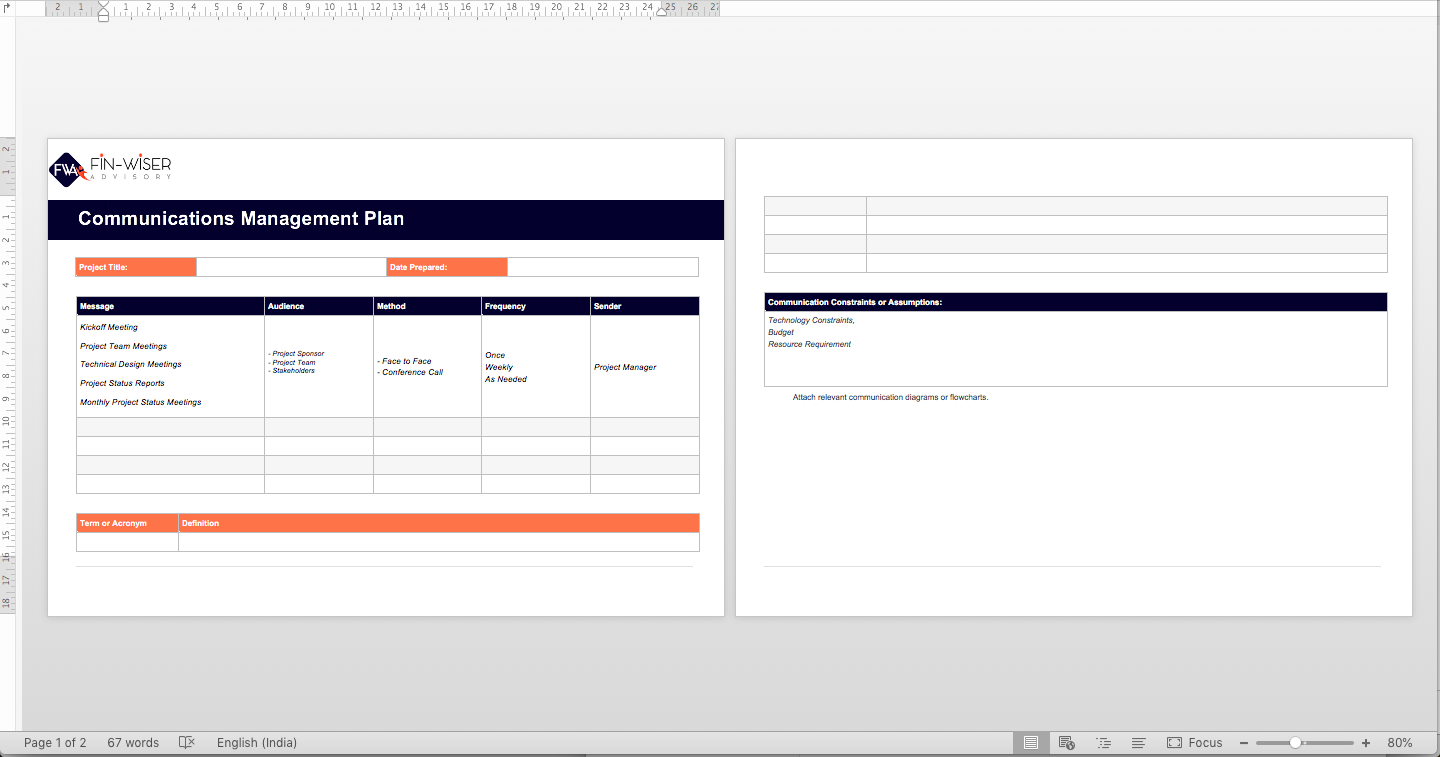Click the empty cell under Definition
Screen dimensions: 1440x757
pos(439,542)
